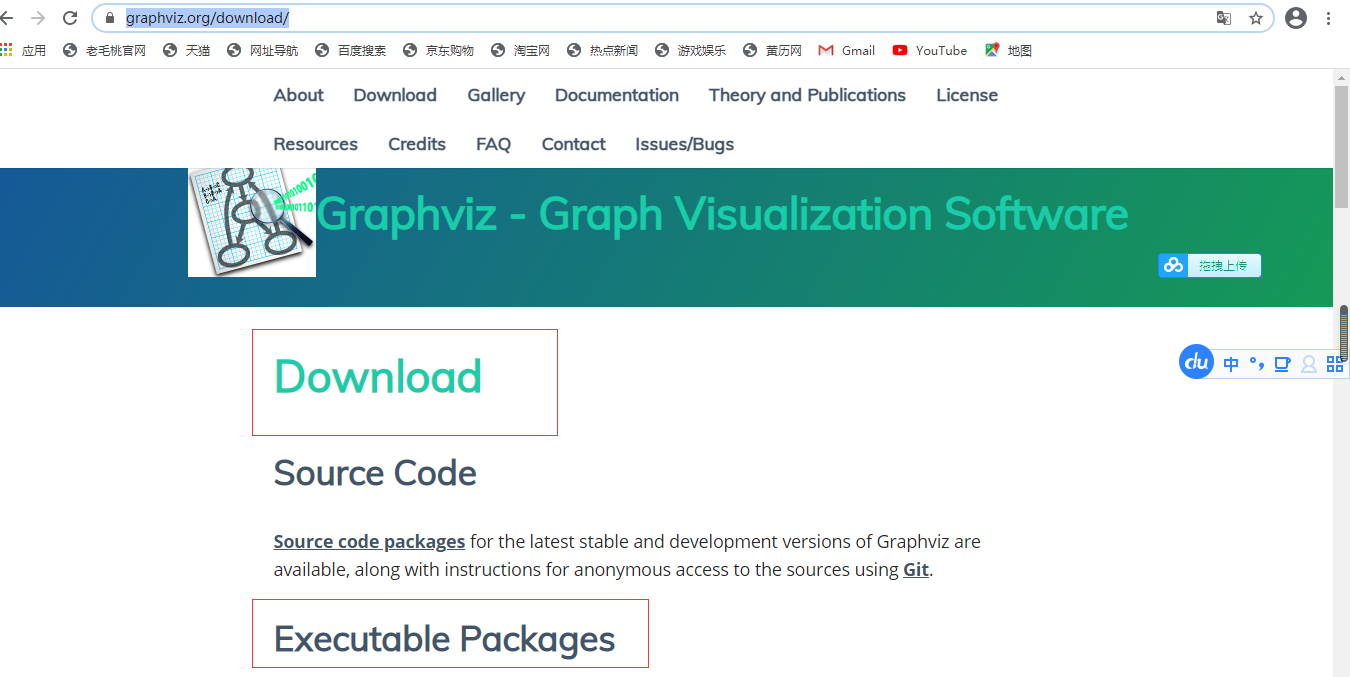
Task: Open the Chrome three-dot menu
Action: tap(1329, 18)
